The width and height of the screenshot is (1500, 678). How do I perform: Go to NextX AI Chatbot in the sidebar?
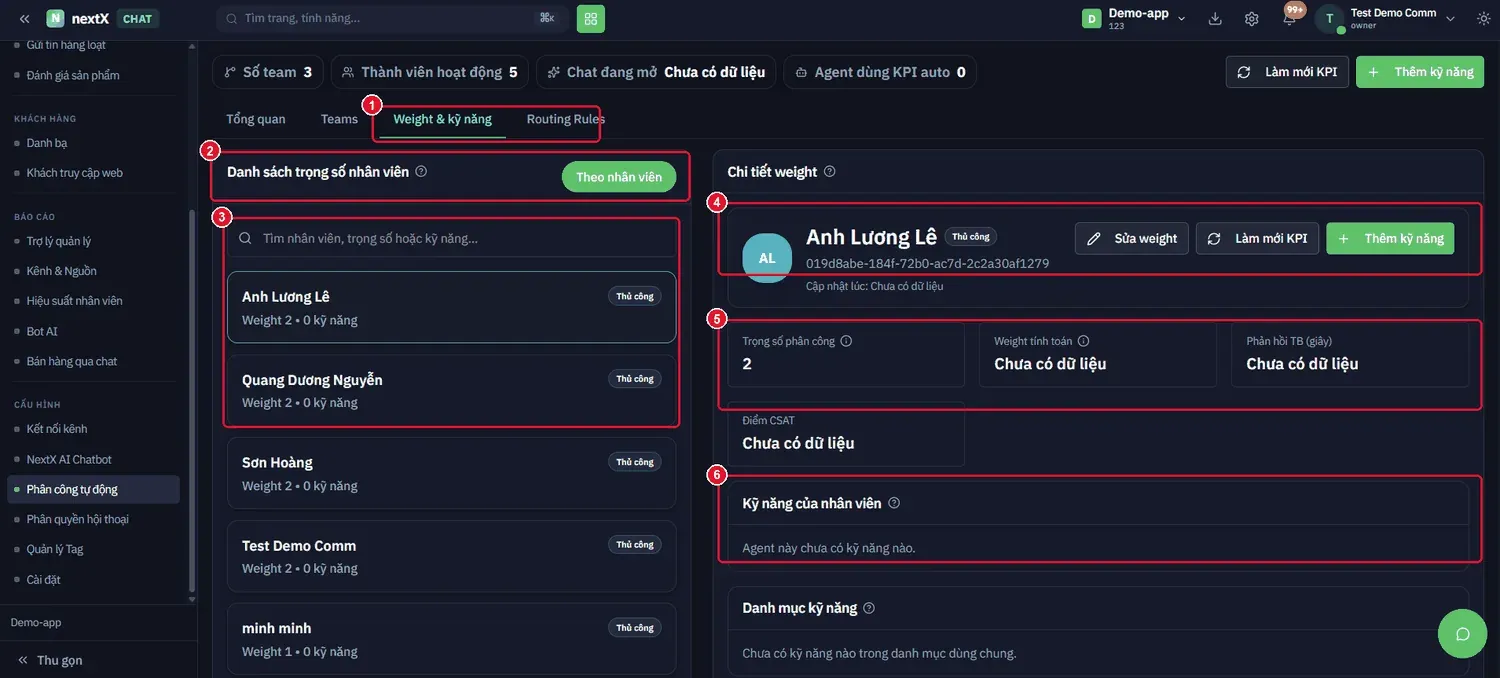point(69,459)
